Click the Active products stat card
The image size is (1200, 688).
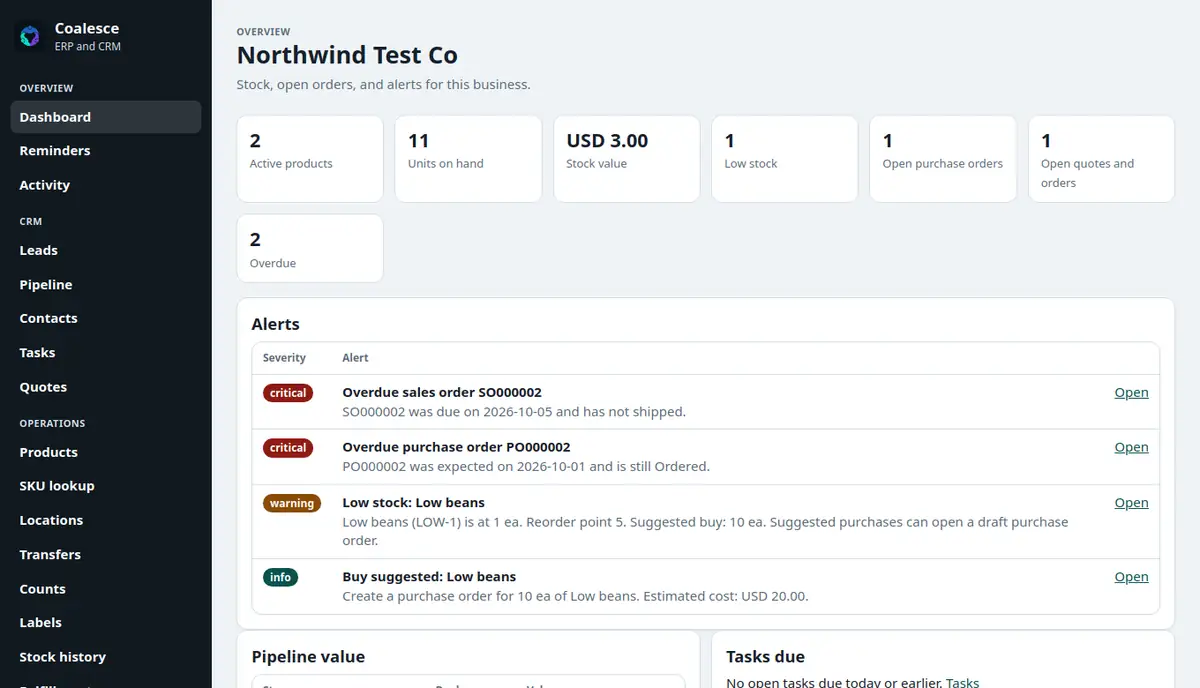click(x=310, y=159)
